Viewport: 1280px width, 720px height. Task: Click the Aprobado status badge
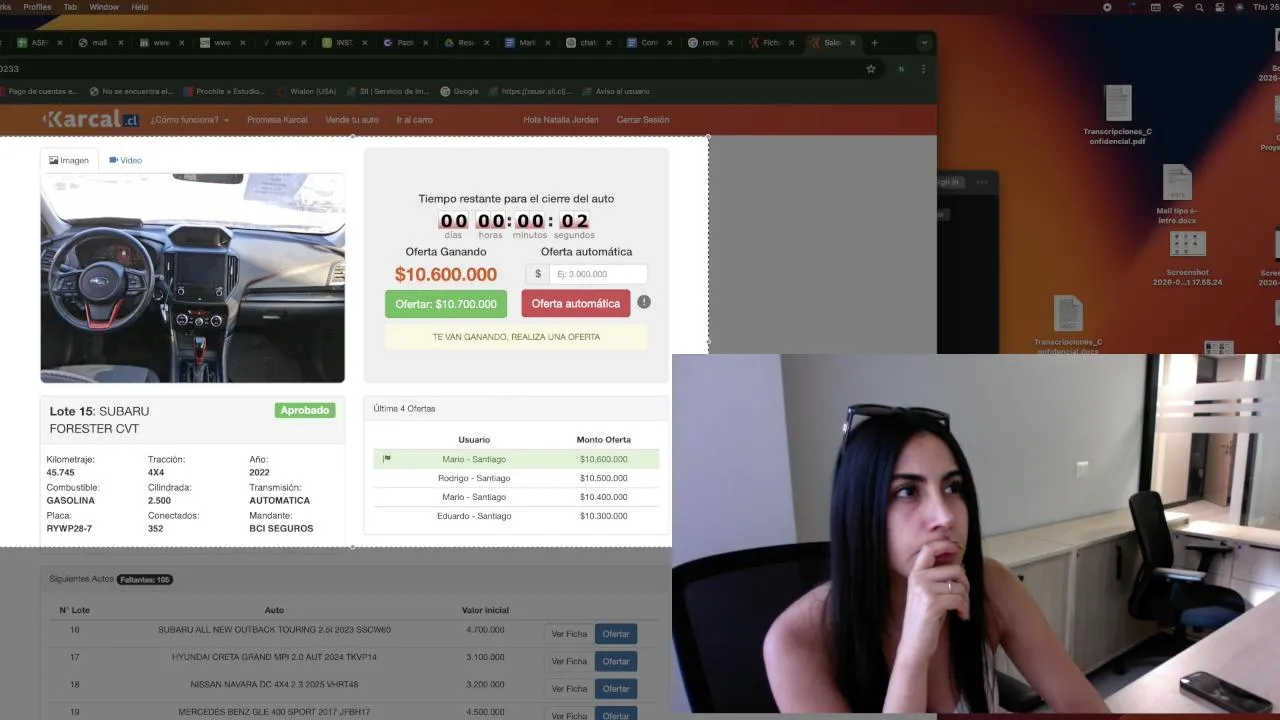pos(305,410)
